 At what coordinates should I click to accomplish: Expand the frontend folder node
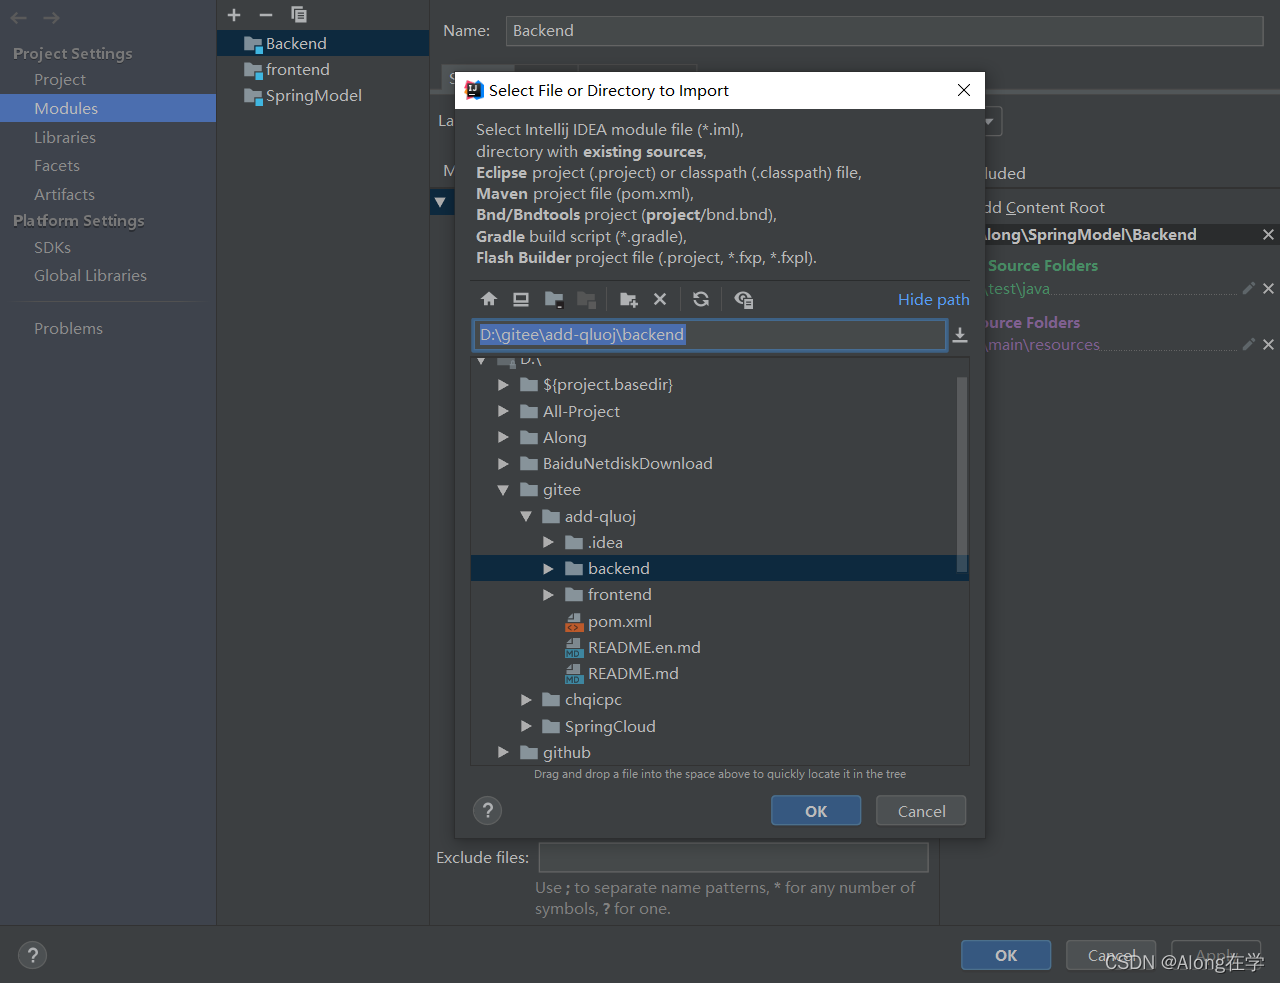[x=548, y=594]
